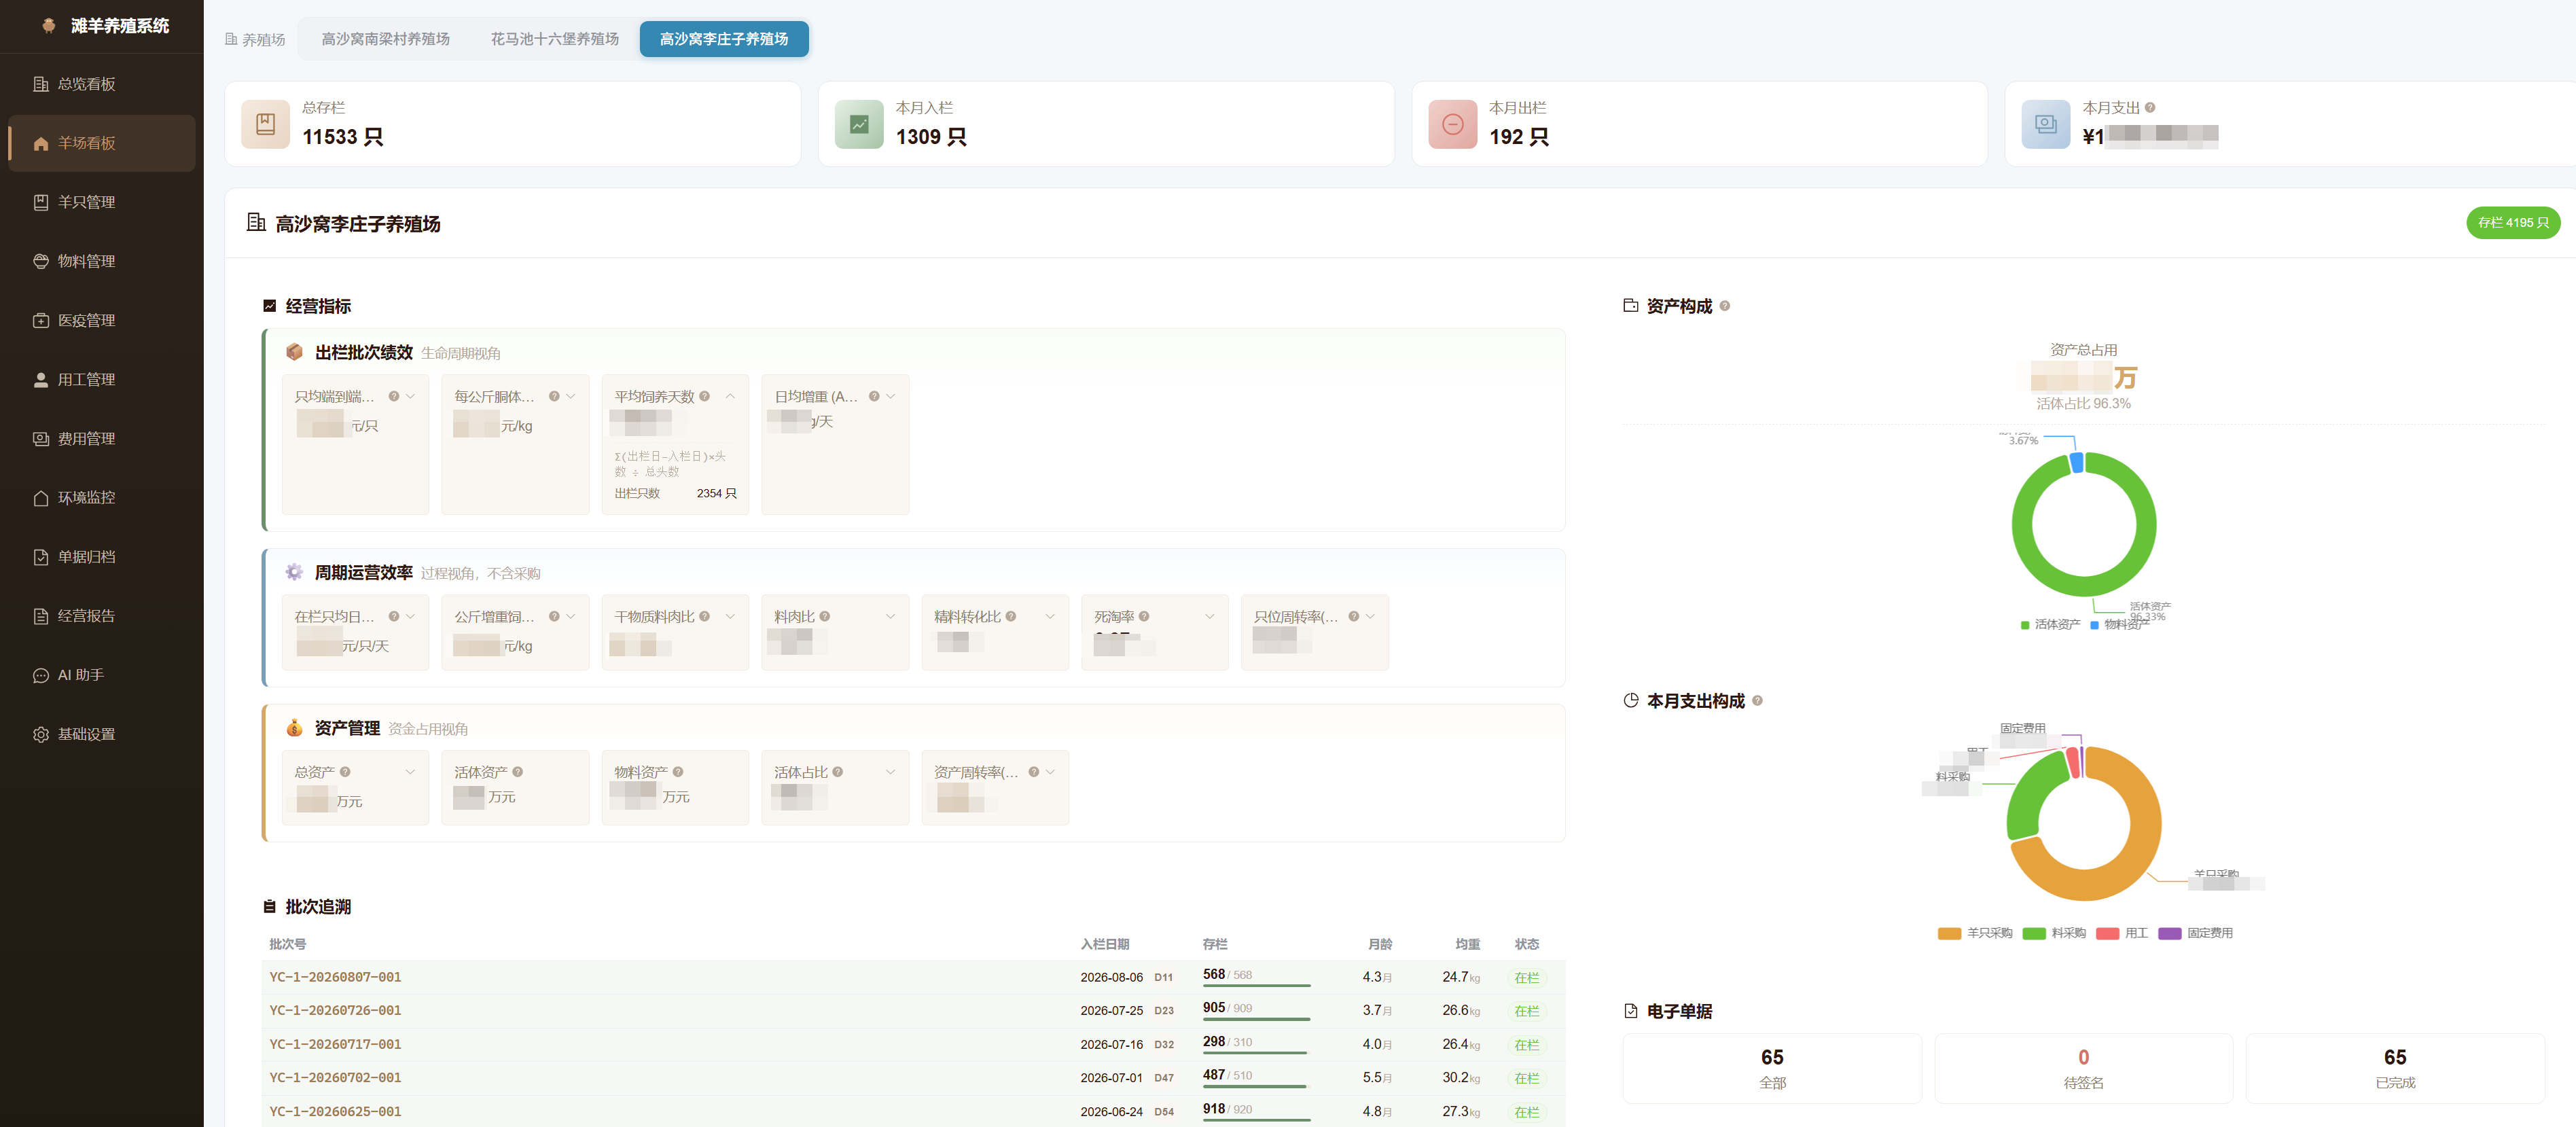
Task: Open the 待签名 document count card
Action: (2083, 1069)
